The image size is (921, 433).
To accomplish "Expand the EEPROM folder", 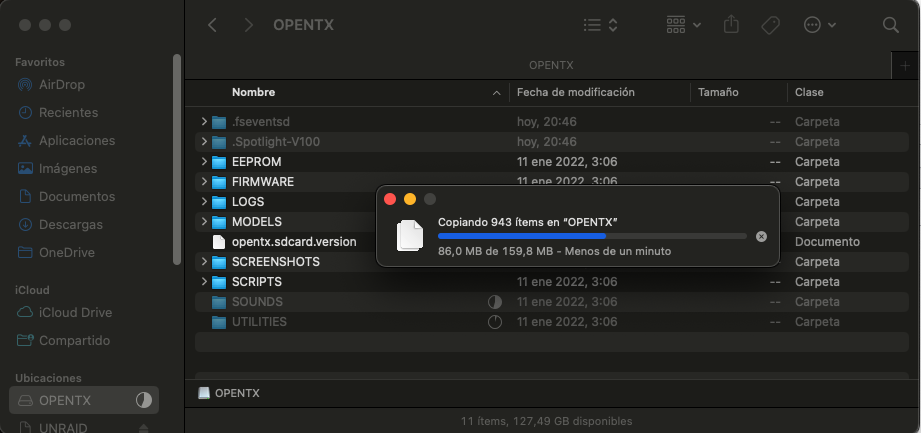I will 204,162.
